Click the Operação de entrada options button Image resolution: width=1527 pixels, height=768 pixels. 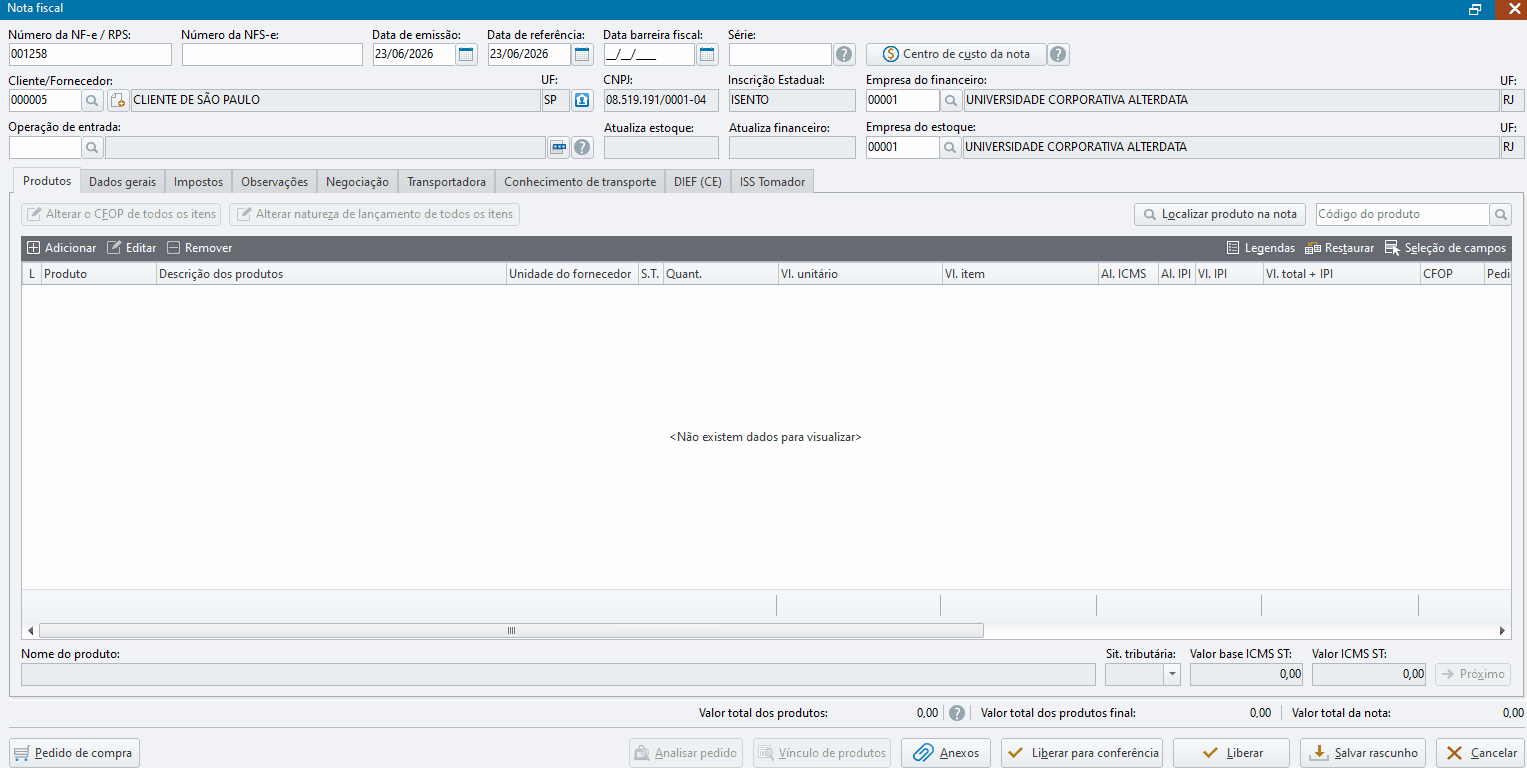pos(558,147)
